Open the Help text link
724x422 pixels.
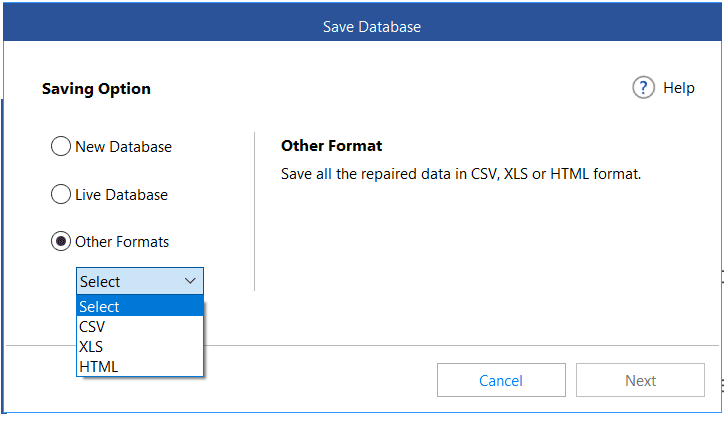click(x=679, y=88)
